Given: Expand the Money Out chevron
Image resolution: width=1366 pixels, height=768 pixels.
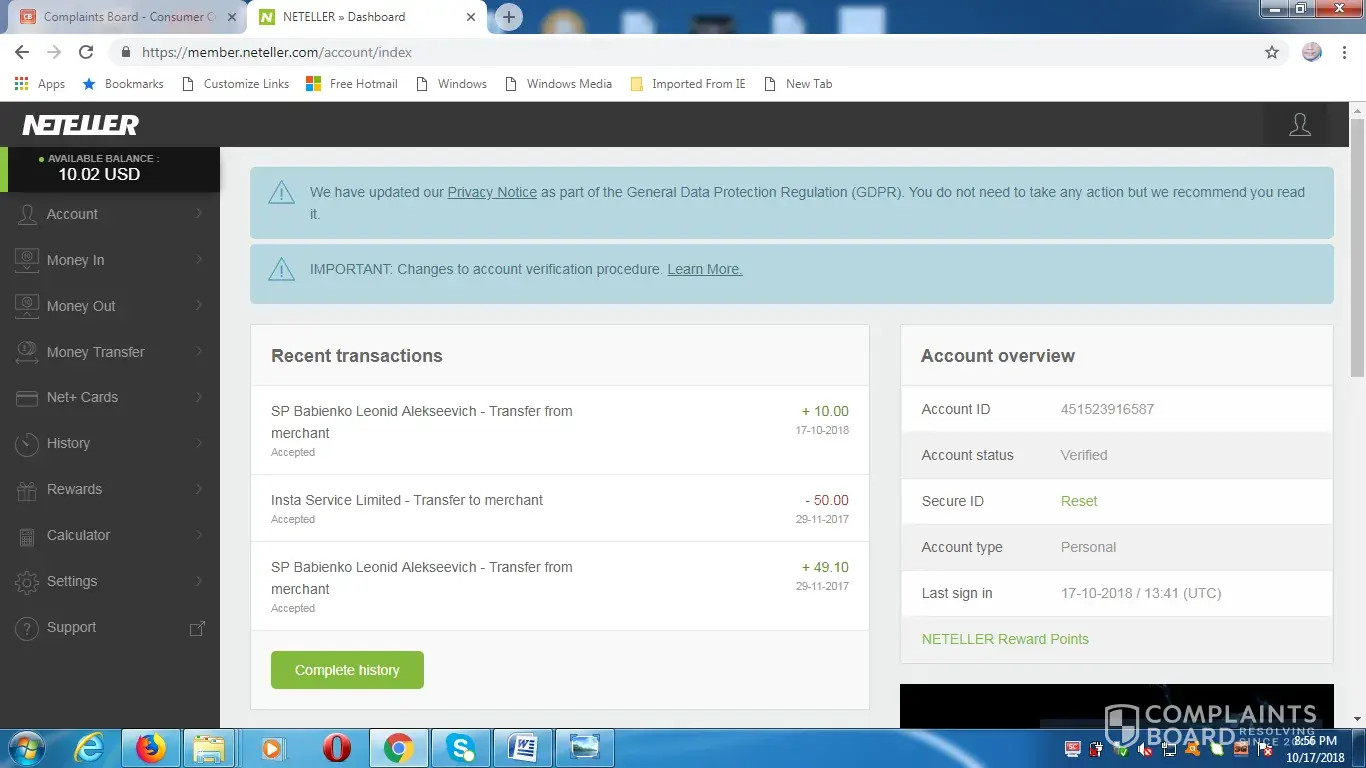Looking at the screenshot, I should point(199,305).
